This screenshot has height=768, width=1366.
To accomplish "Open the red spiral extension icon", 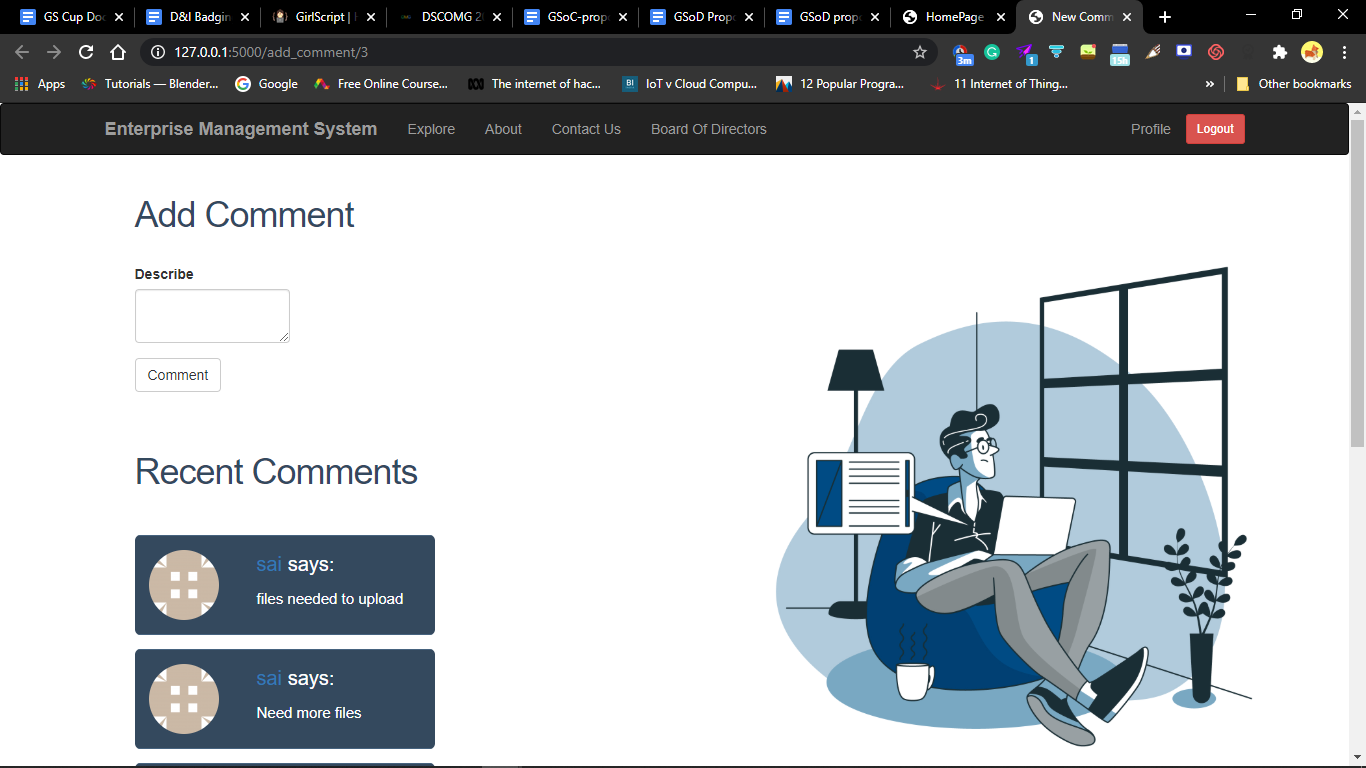I will click(x=1216, y=52).
